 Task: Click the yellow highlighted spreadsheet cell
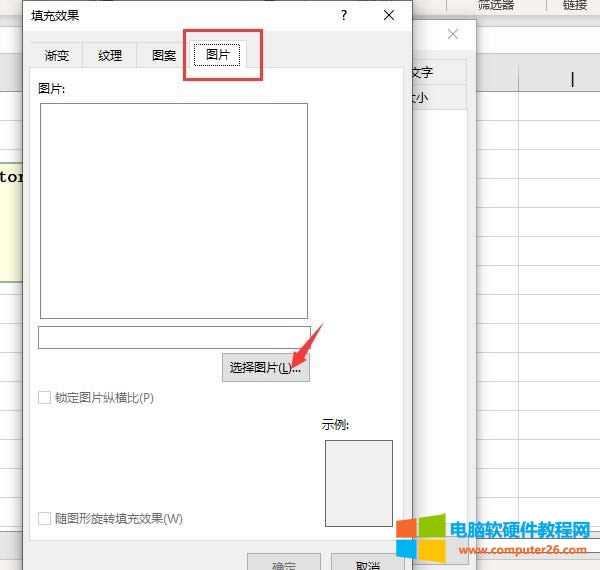(x=11, y=220)
